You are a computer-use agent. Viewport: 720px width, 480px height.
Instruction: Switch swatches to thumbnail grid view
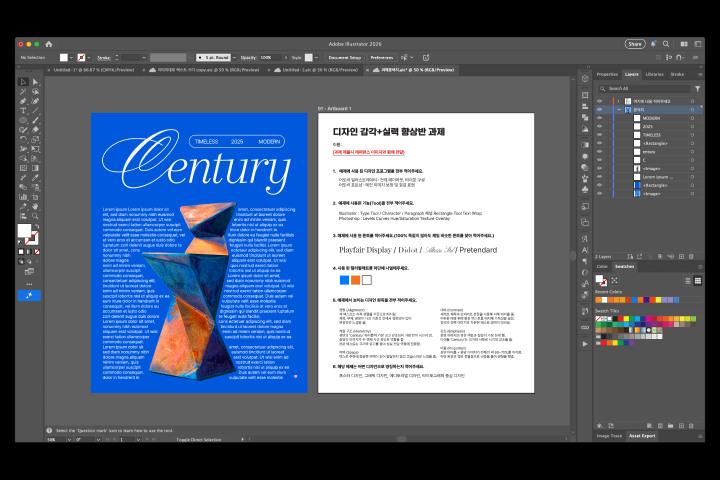698,281
